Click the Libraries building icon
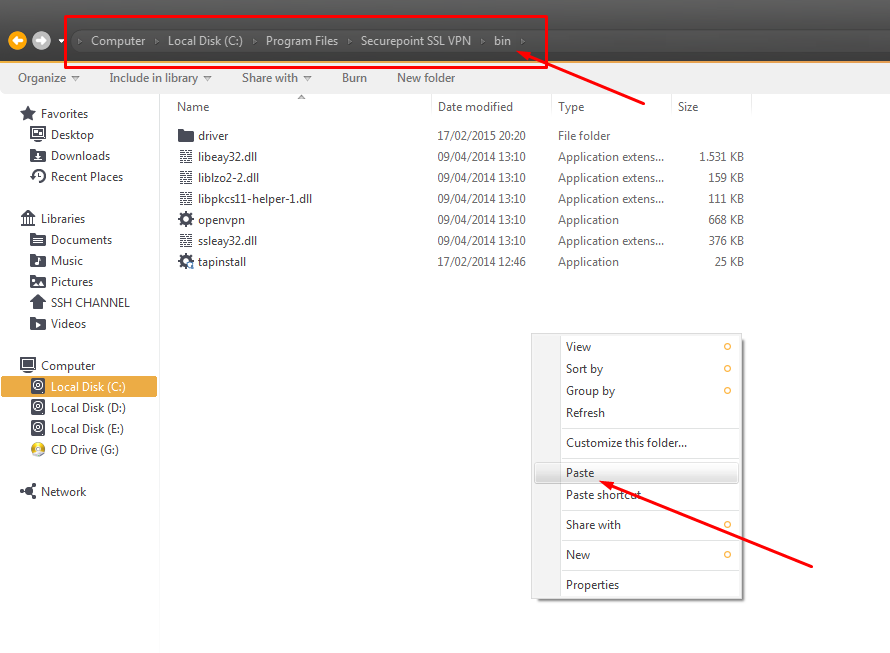Screen dimensions: 890x653 point(28,218)
